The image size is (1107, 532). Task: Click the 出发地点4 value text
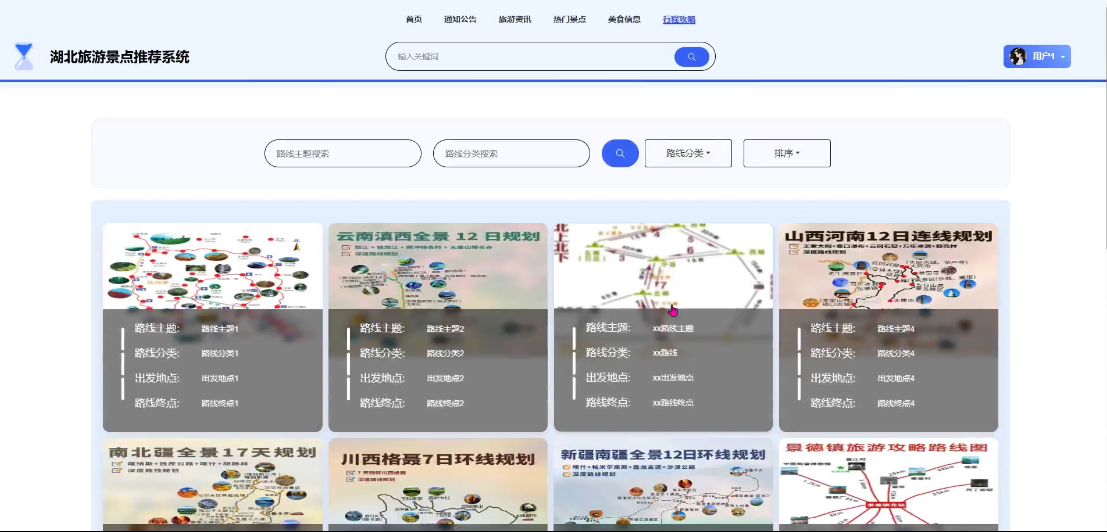click(896, 378)
